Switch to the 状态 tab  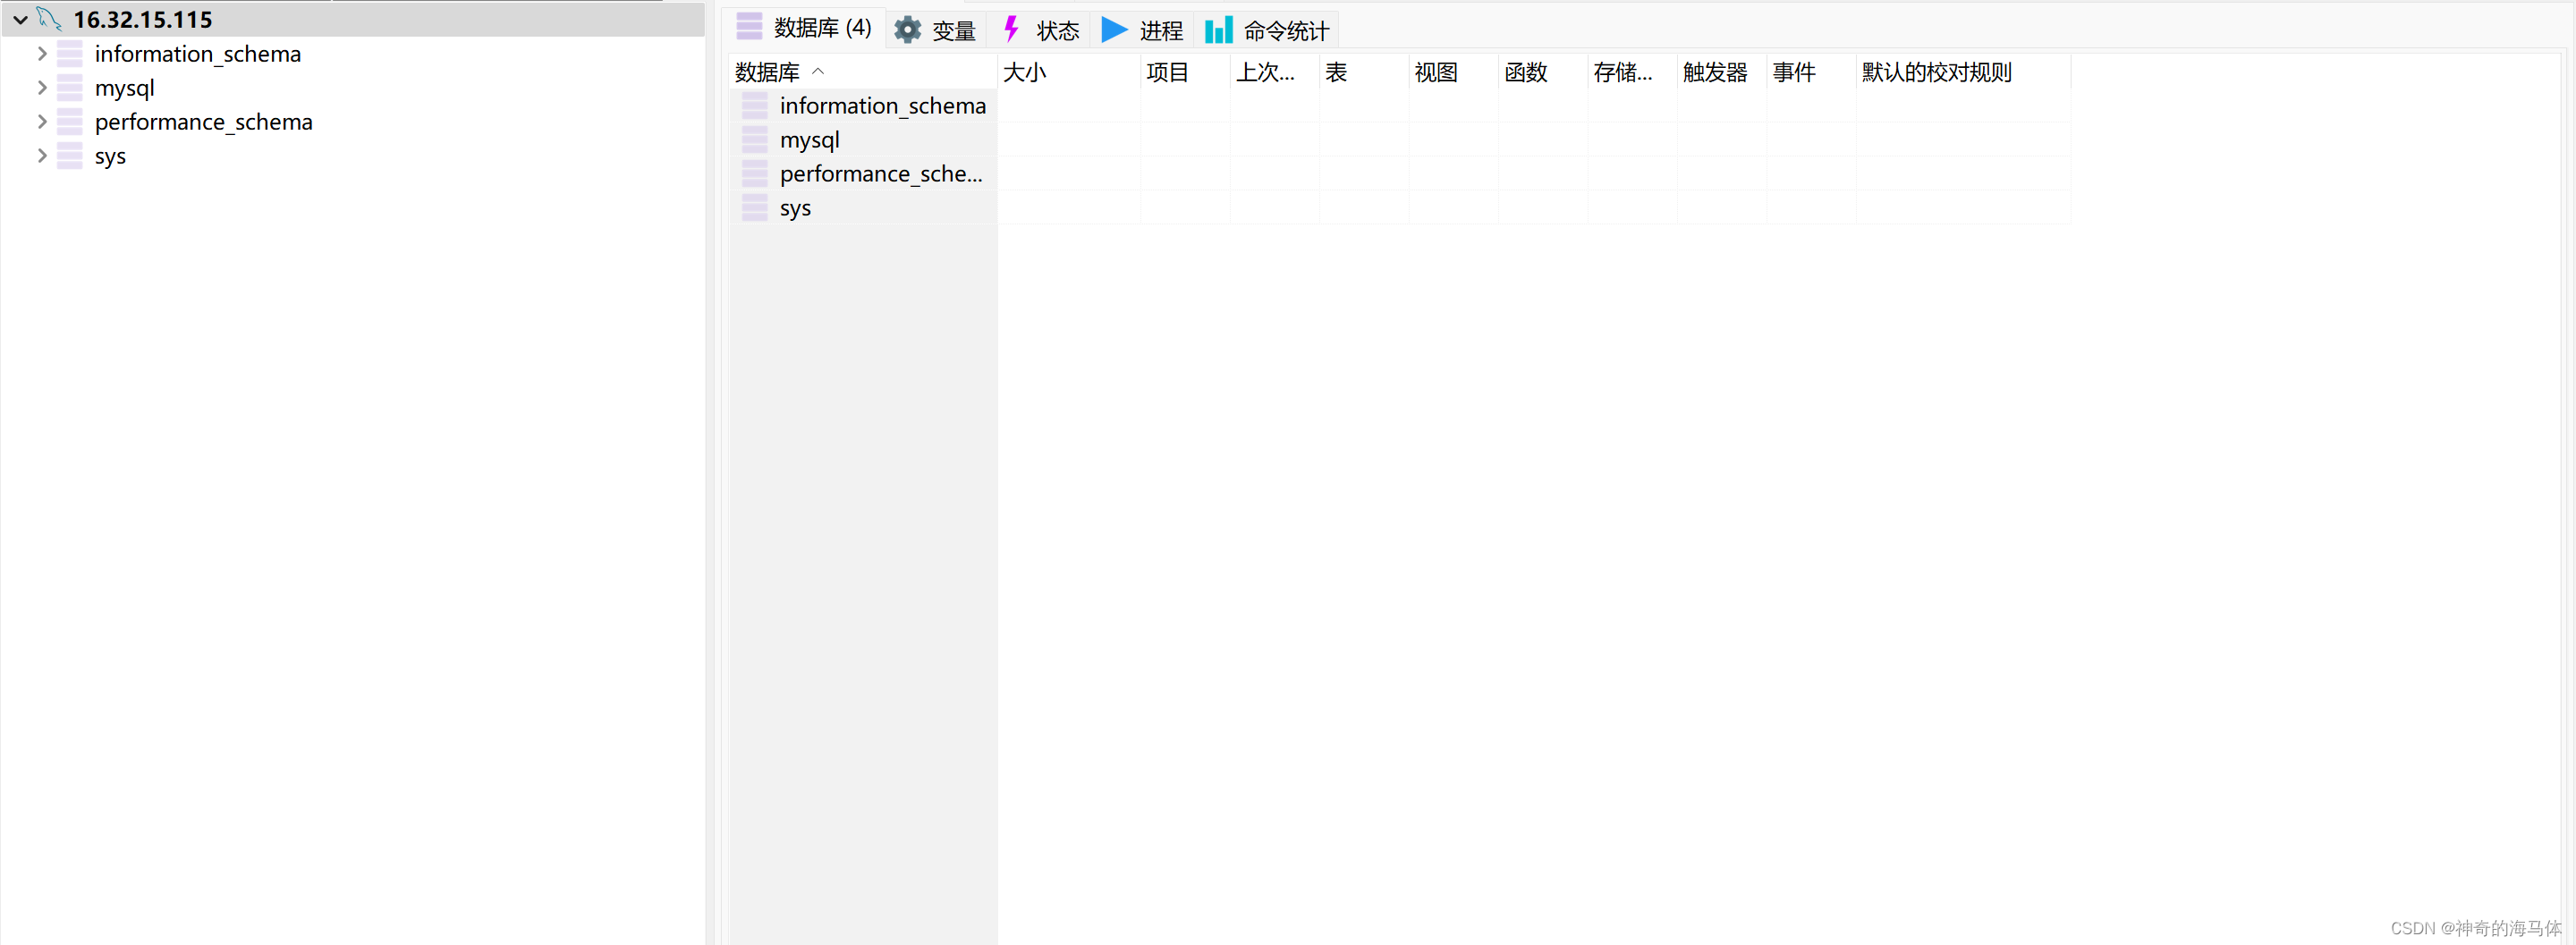tap(1040, 30)
